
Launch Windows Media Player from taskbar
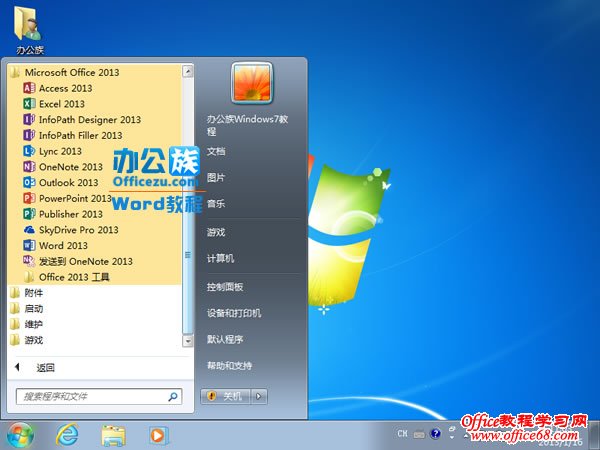click(158, 435)
